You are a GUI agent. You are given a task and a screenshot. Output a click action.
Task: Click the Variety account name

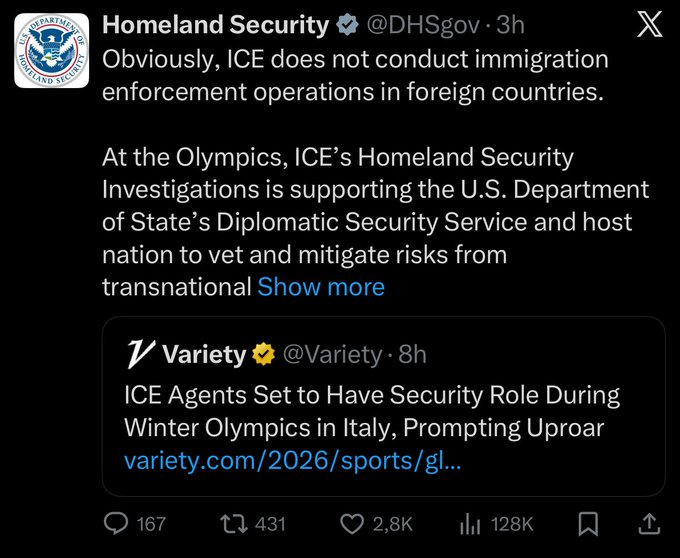click(x=203, y=354)
